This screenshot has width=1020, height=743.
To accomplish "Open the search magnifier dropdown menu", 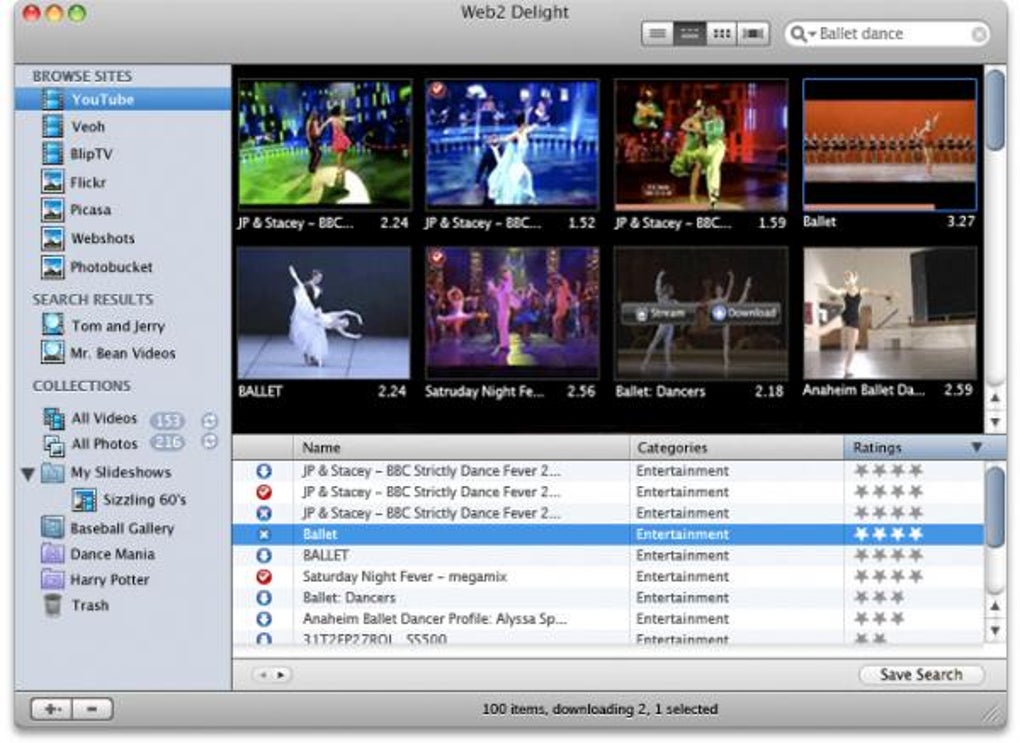I will pyautogui.click(x=802, y=34).
